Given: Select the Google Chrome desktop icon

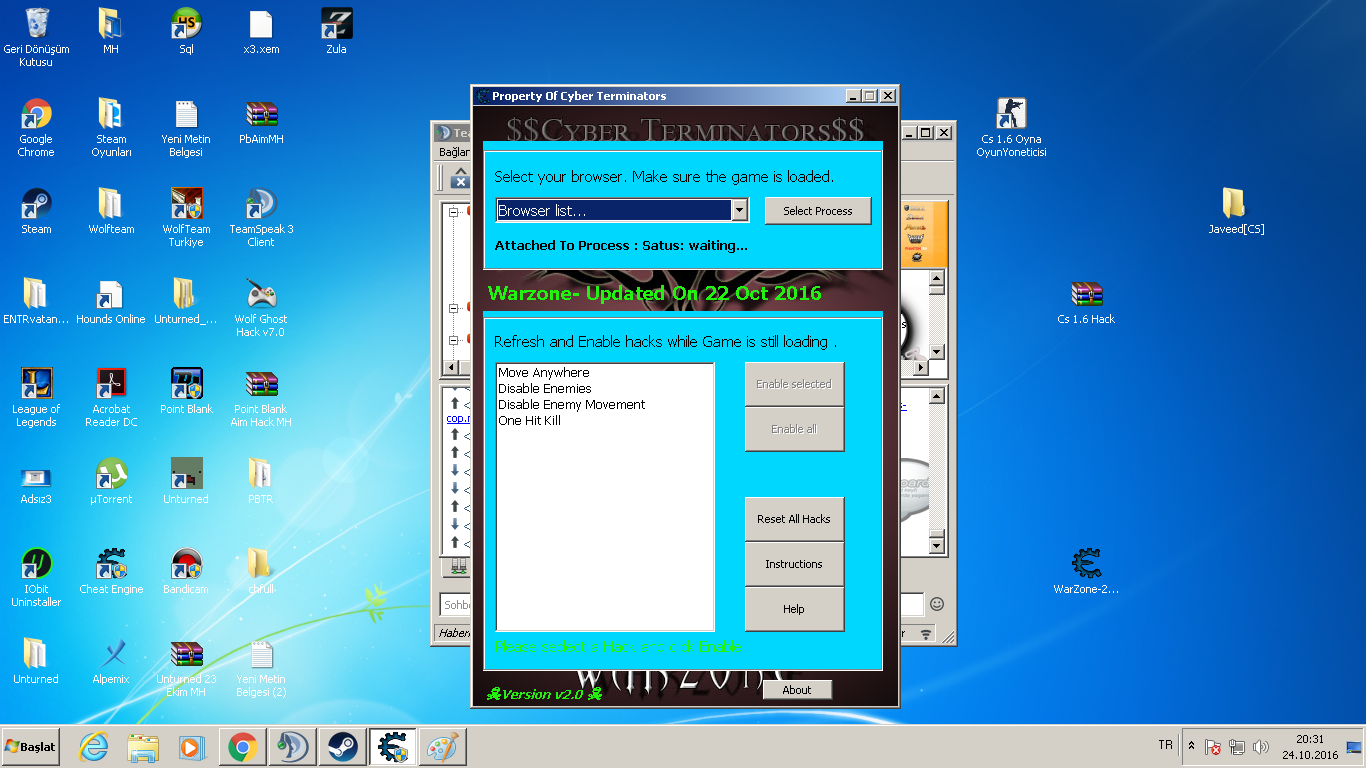Looking at the screenshot, I should coord(36,128).
